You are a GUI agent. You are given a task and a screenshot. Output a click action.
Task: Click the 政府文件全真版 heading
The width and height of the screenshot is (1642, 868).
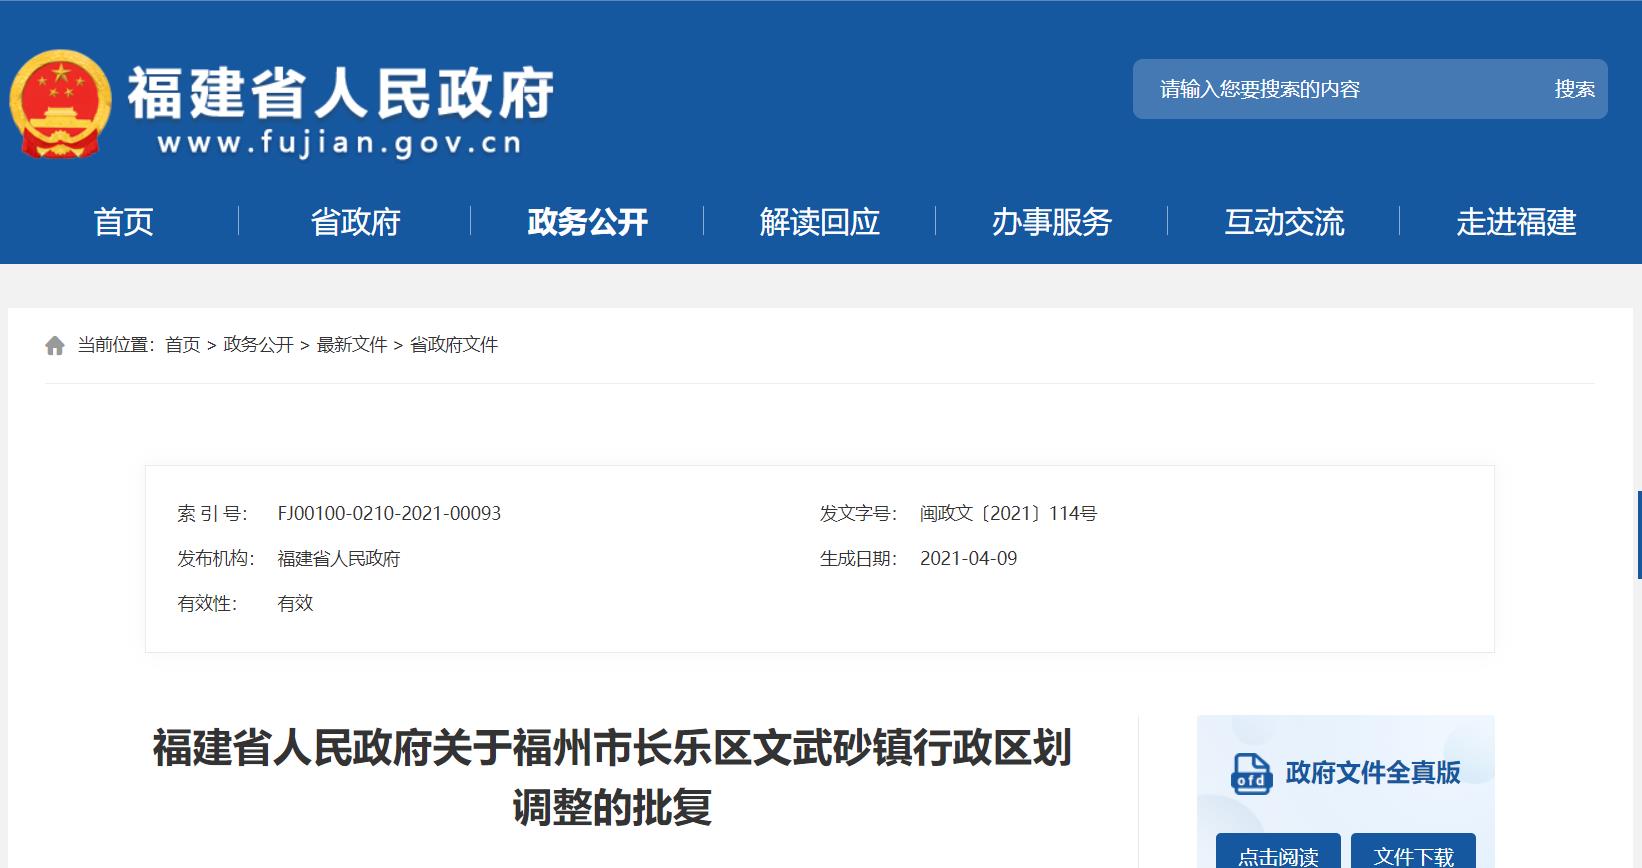tap(1373, 773)
